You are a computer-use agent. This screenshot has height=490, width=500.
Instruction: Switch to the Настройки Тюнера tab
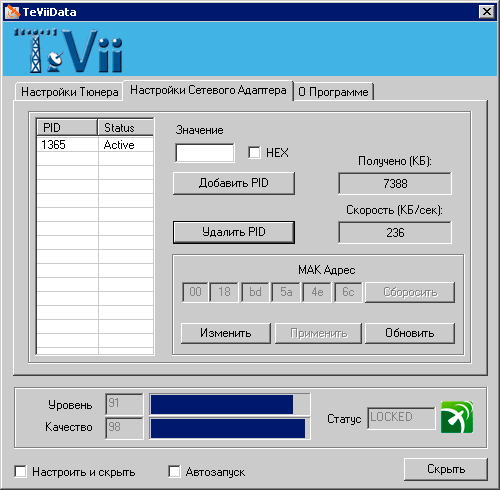click(x=69, y=92)
